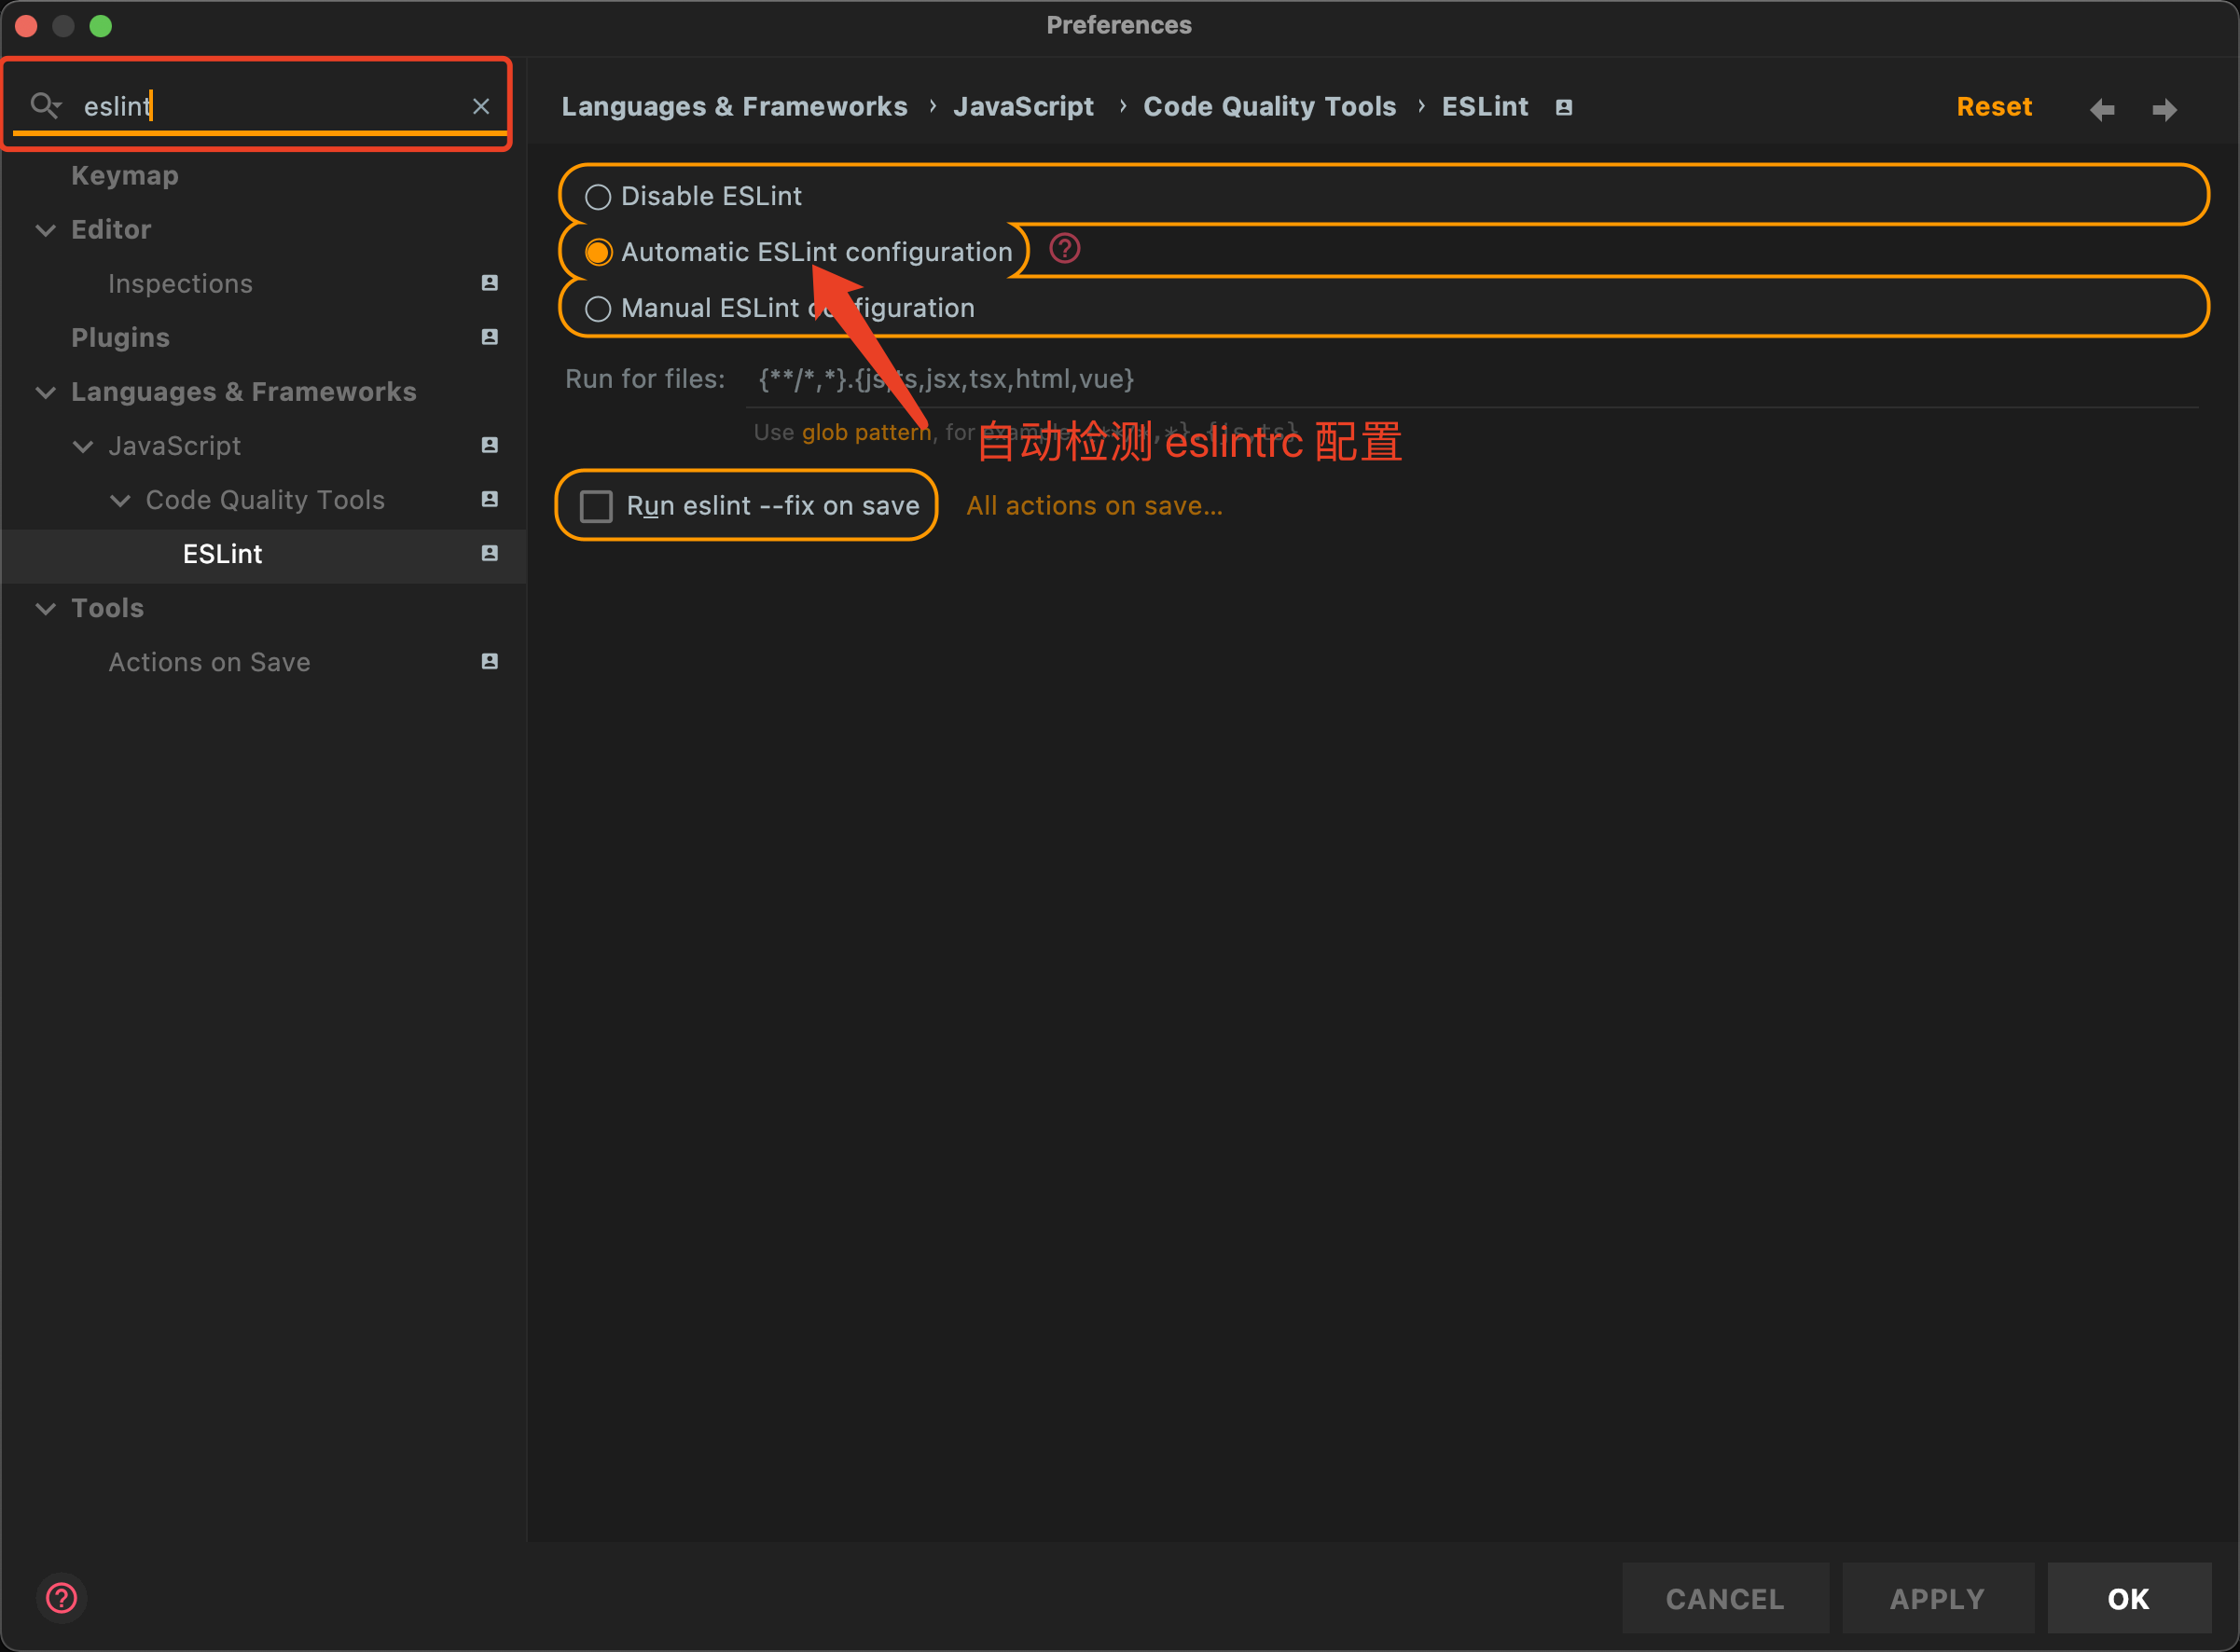Select Languages & Frameworks in sidebar
Screen dimensions: 2240x1652
coord(244,392)
